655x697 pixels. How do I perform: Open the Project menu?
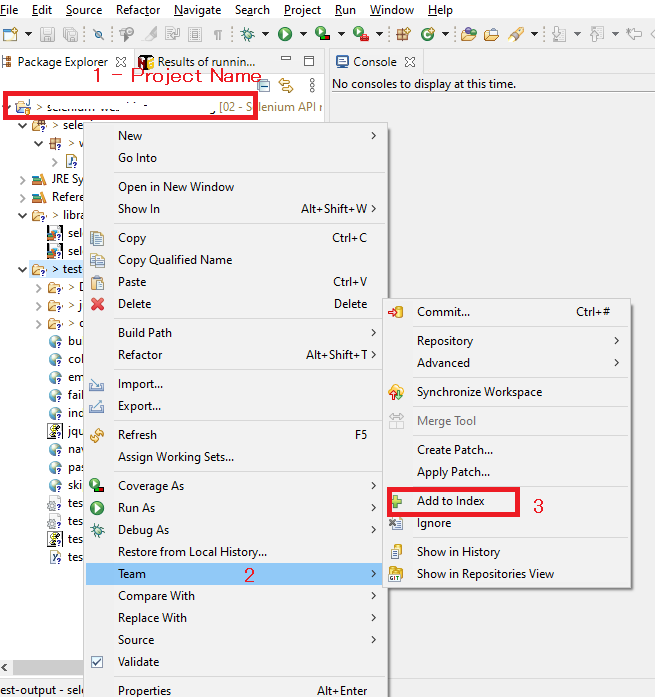coord(302,10)
